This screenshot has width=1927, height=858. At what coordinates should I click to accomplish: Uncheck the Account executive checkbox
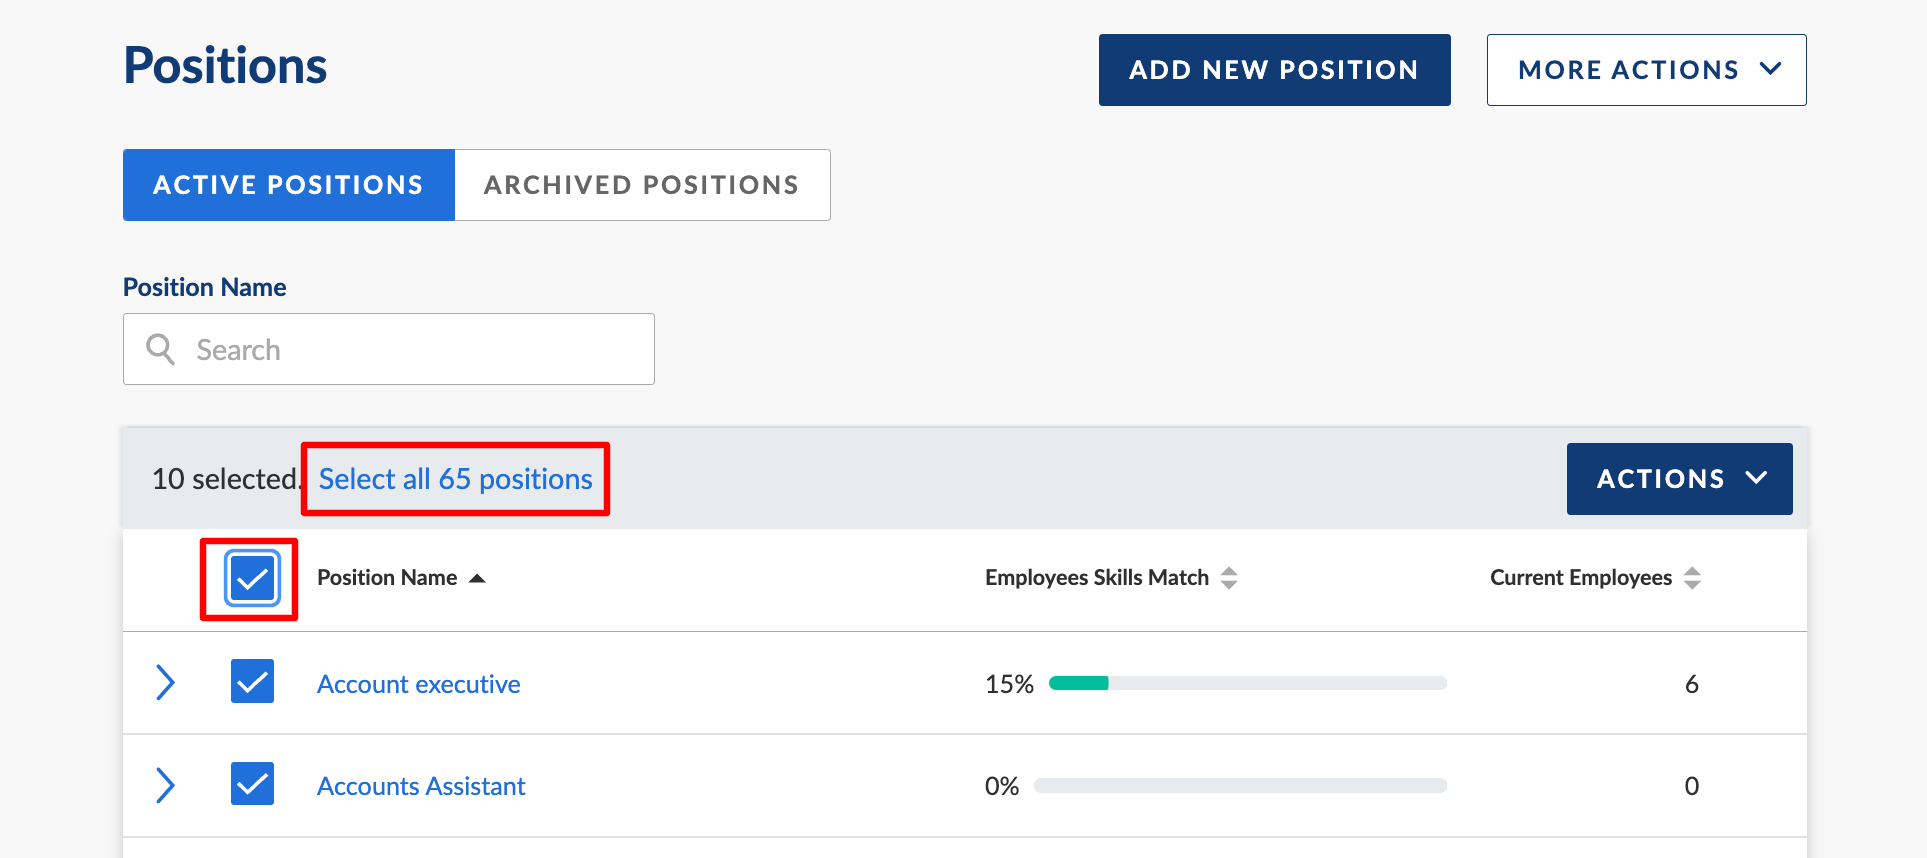pos(252,681)
